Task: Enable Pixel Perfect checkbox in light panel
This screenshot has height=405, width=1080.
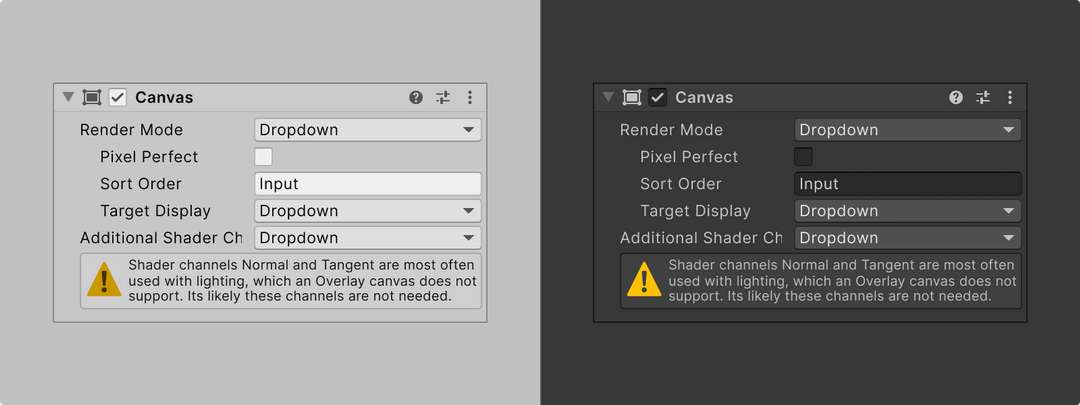Action: (x=264, y=157)
